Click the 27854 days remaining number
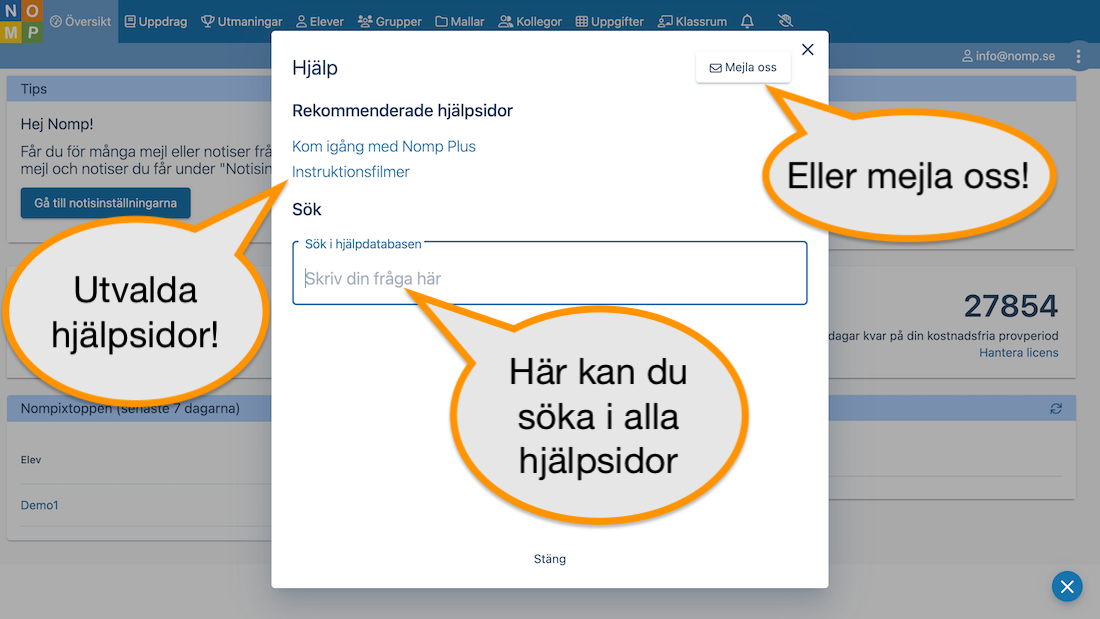This screenshot has height=619, width=1100. tap(1010, 306)
